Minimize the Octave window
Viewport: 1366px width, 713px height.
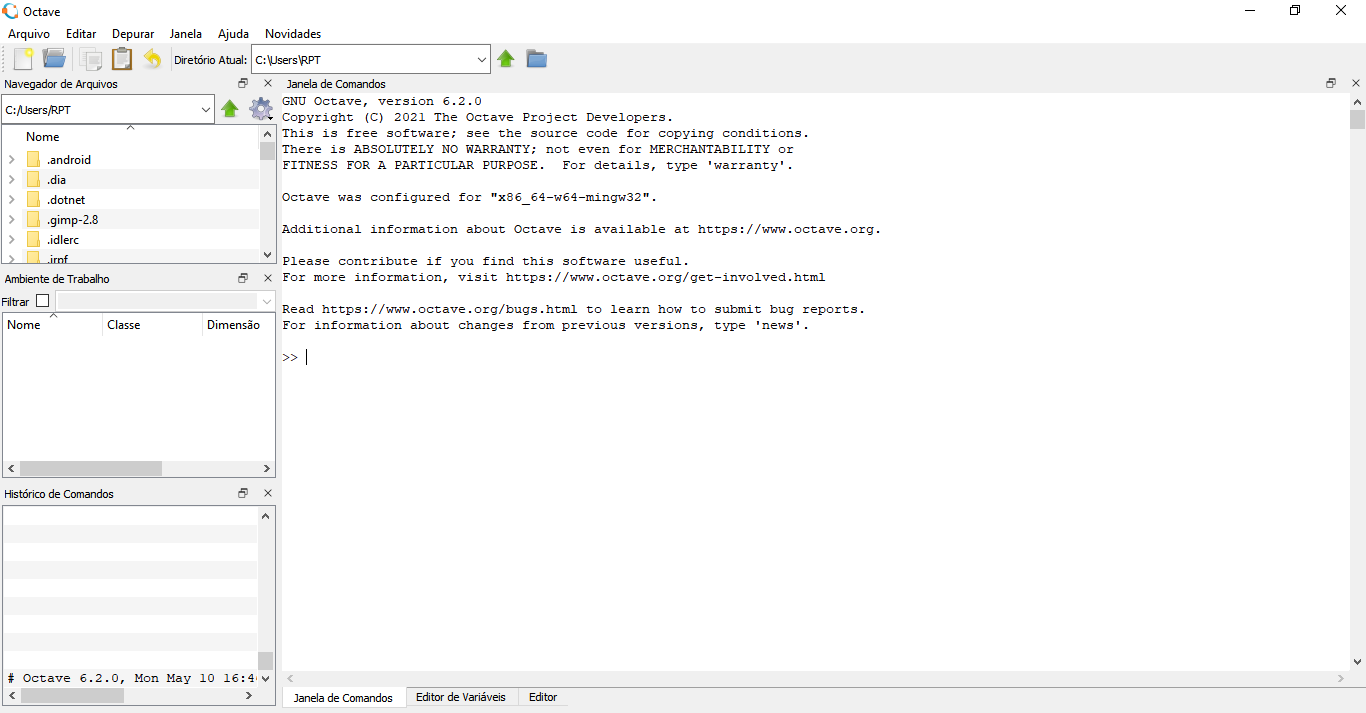pos(1250,11)
